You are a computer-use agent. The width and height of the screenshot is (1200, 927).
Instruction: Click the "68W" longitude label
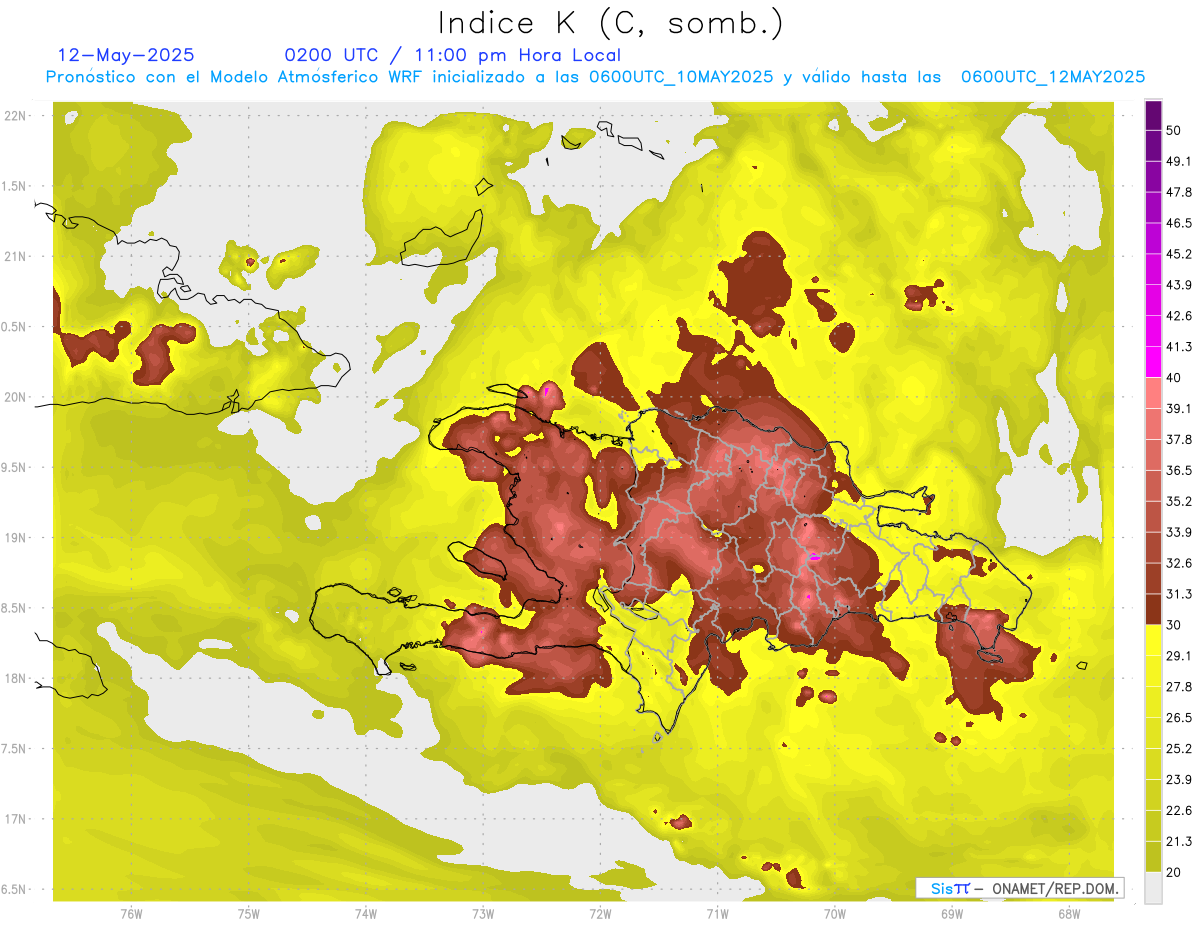(1069, 913)
